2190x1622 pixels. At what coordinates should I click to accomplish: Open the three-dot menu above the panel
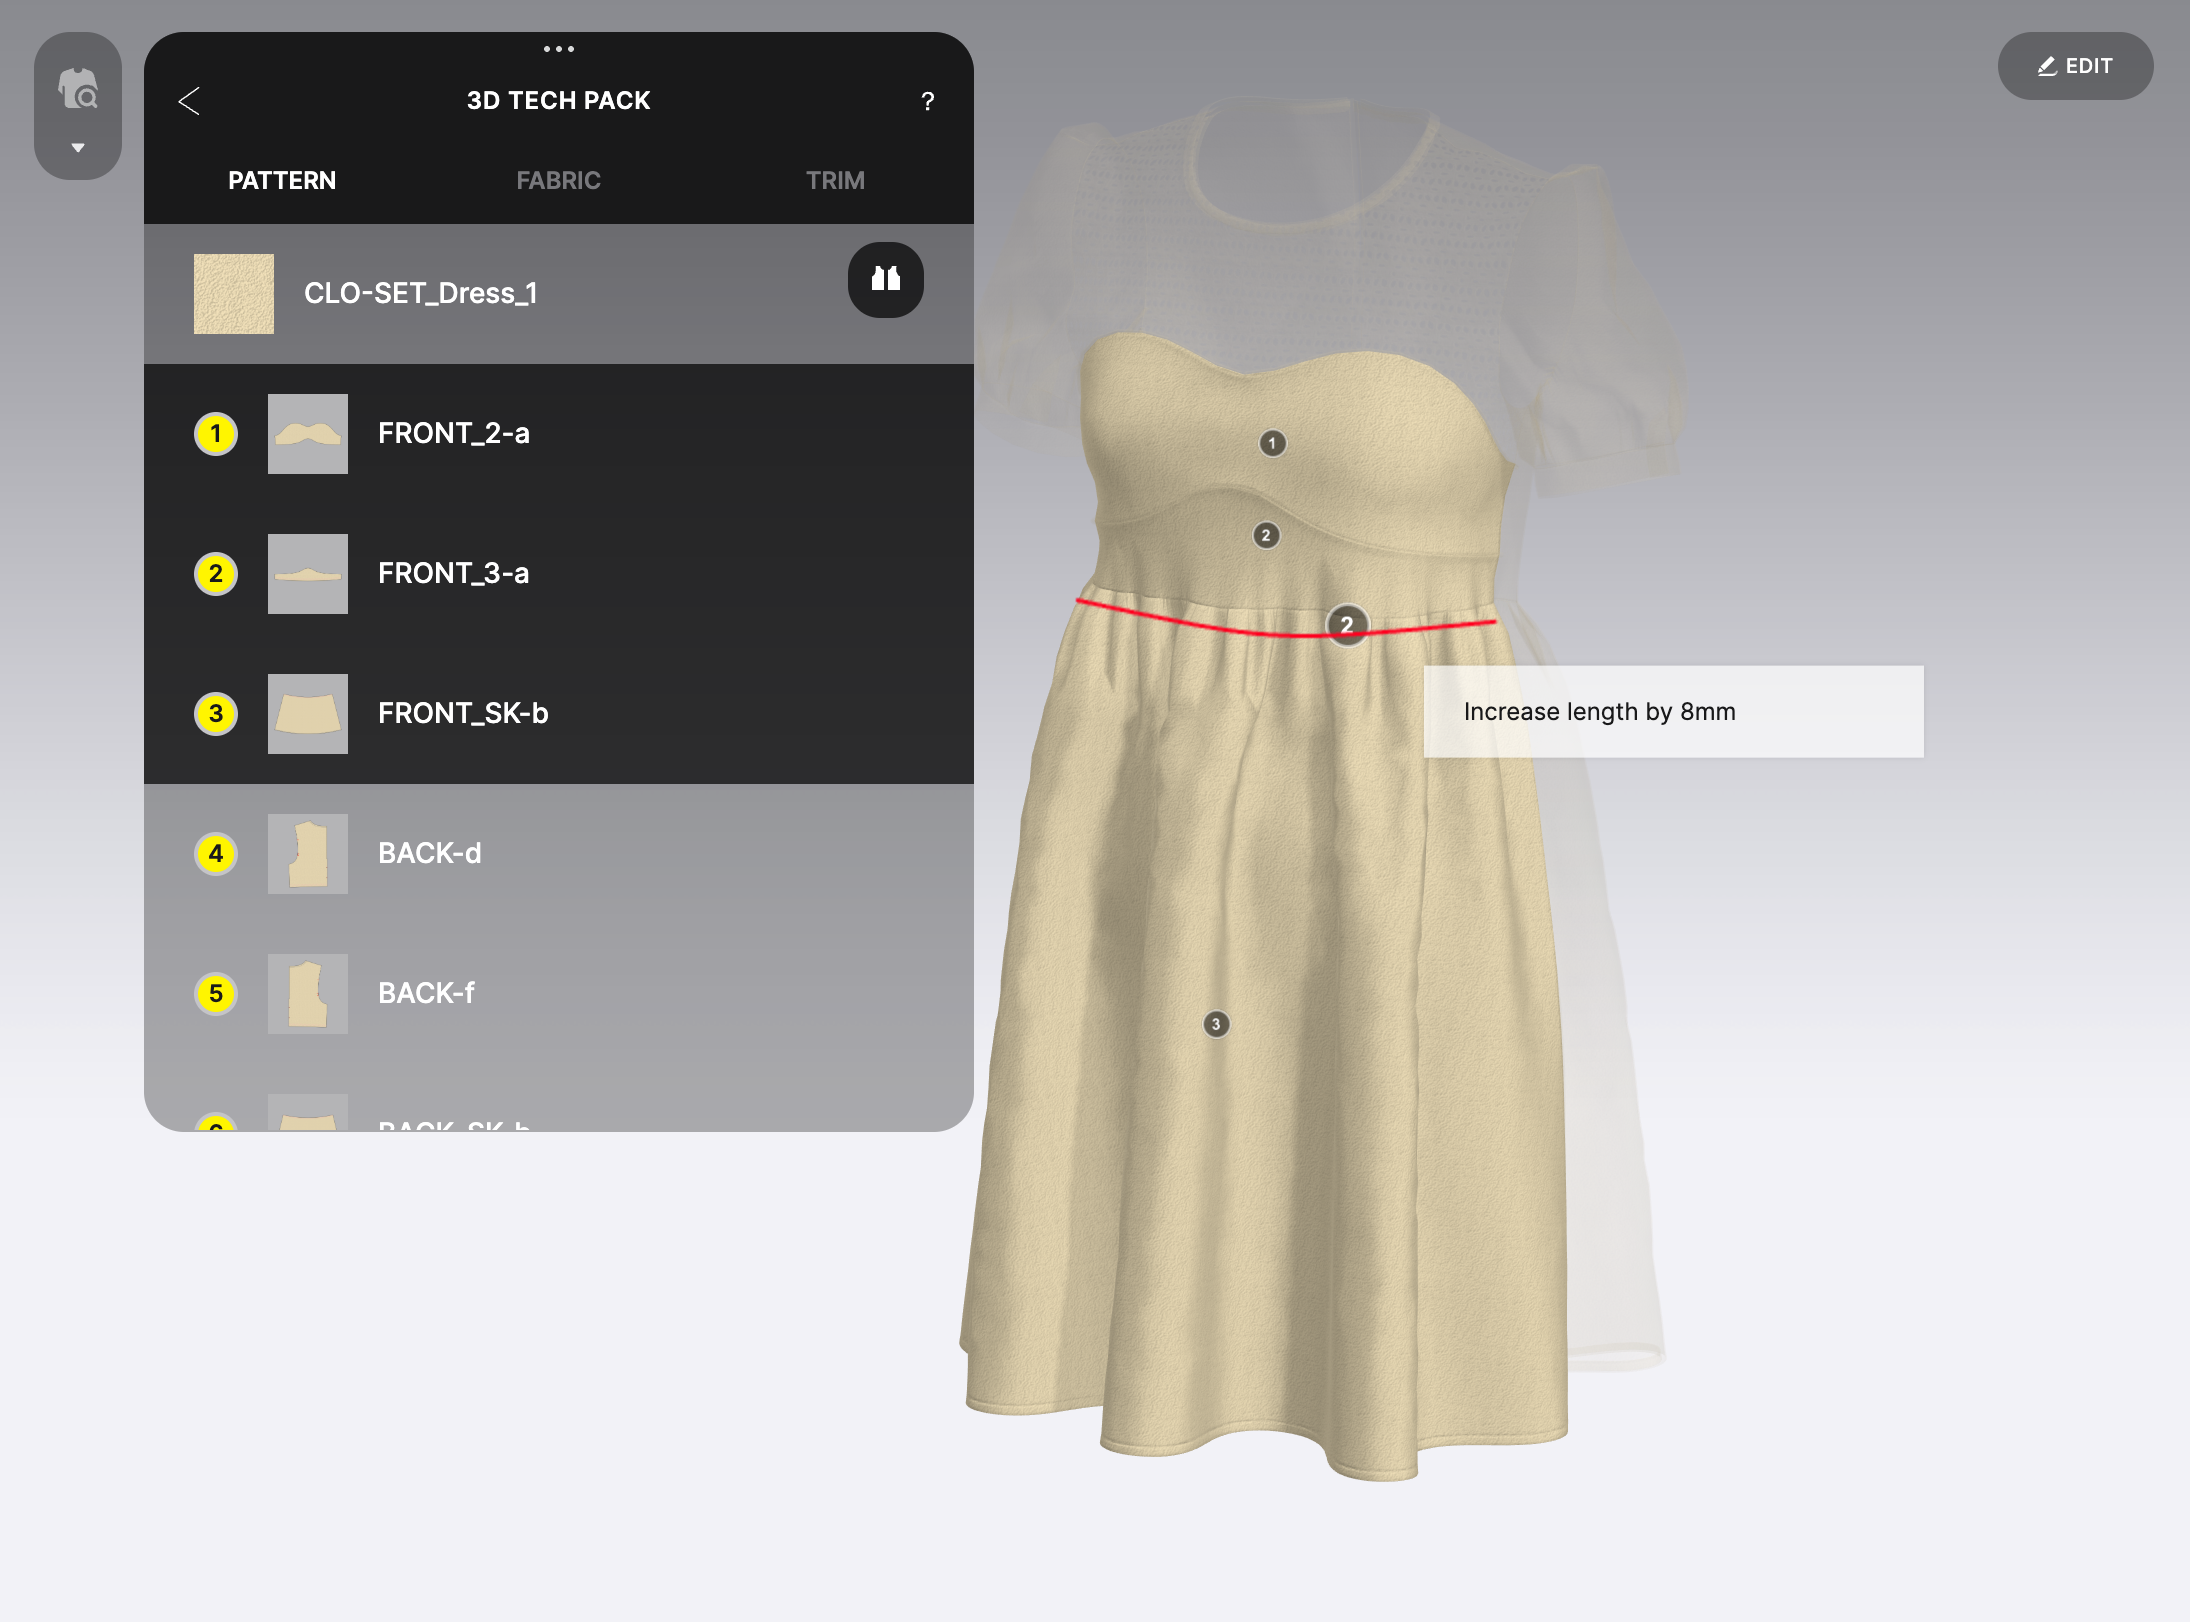559,48
